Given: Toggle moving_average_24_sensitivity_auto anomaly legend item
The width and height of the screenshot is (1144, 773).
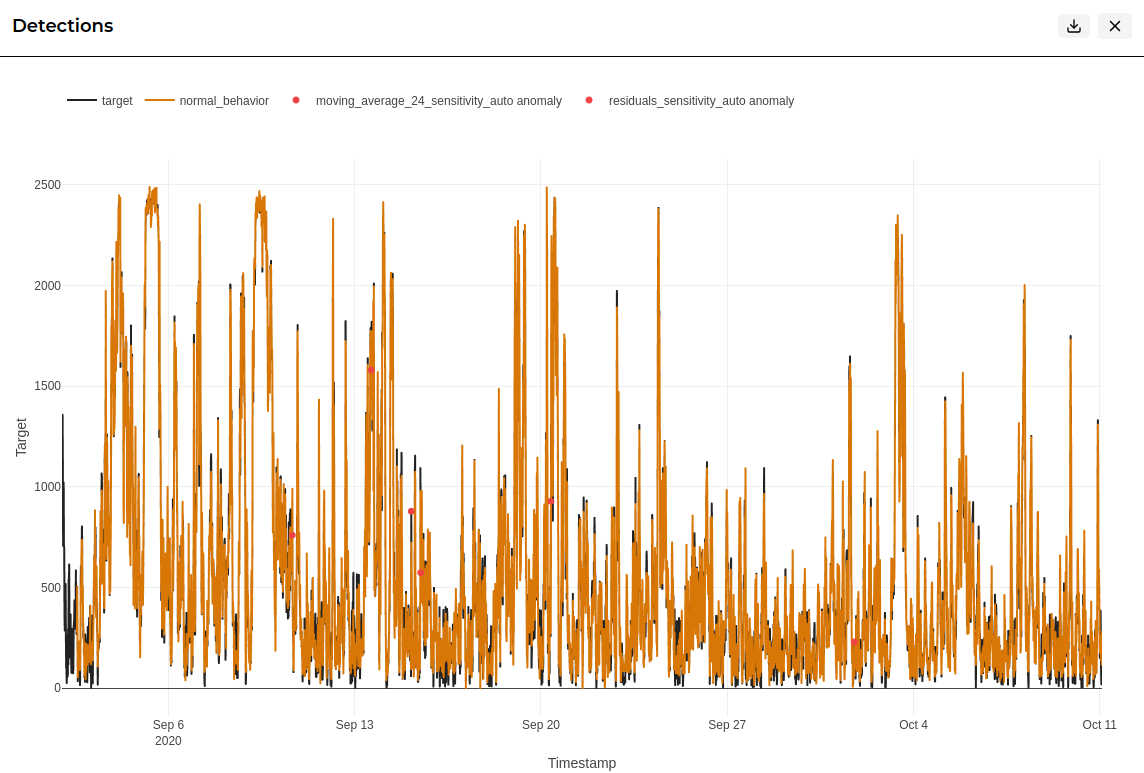Looking at the screenshot, I should [x=427, y=101].
